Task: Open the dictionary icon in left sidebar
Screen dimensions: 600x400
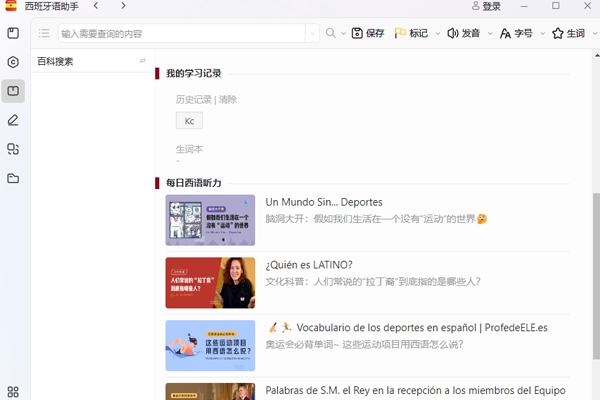Action: pos(13,33)
